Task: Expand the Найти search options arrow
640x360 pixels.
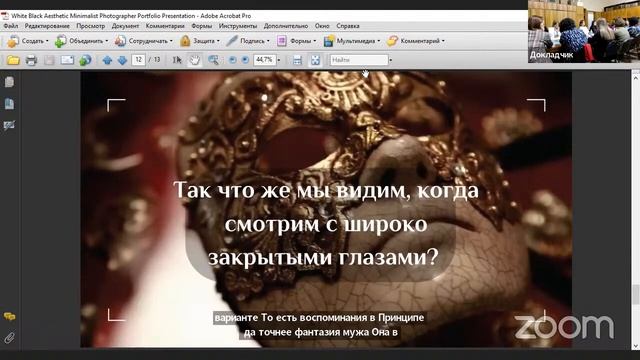Action: (391, 60)
